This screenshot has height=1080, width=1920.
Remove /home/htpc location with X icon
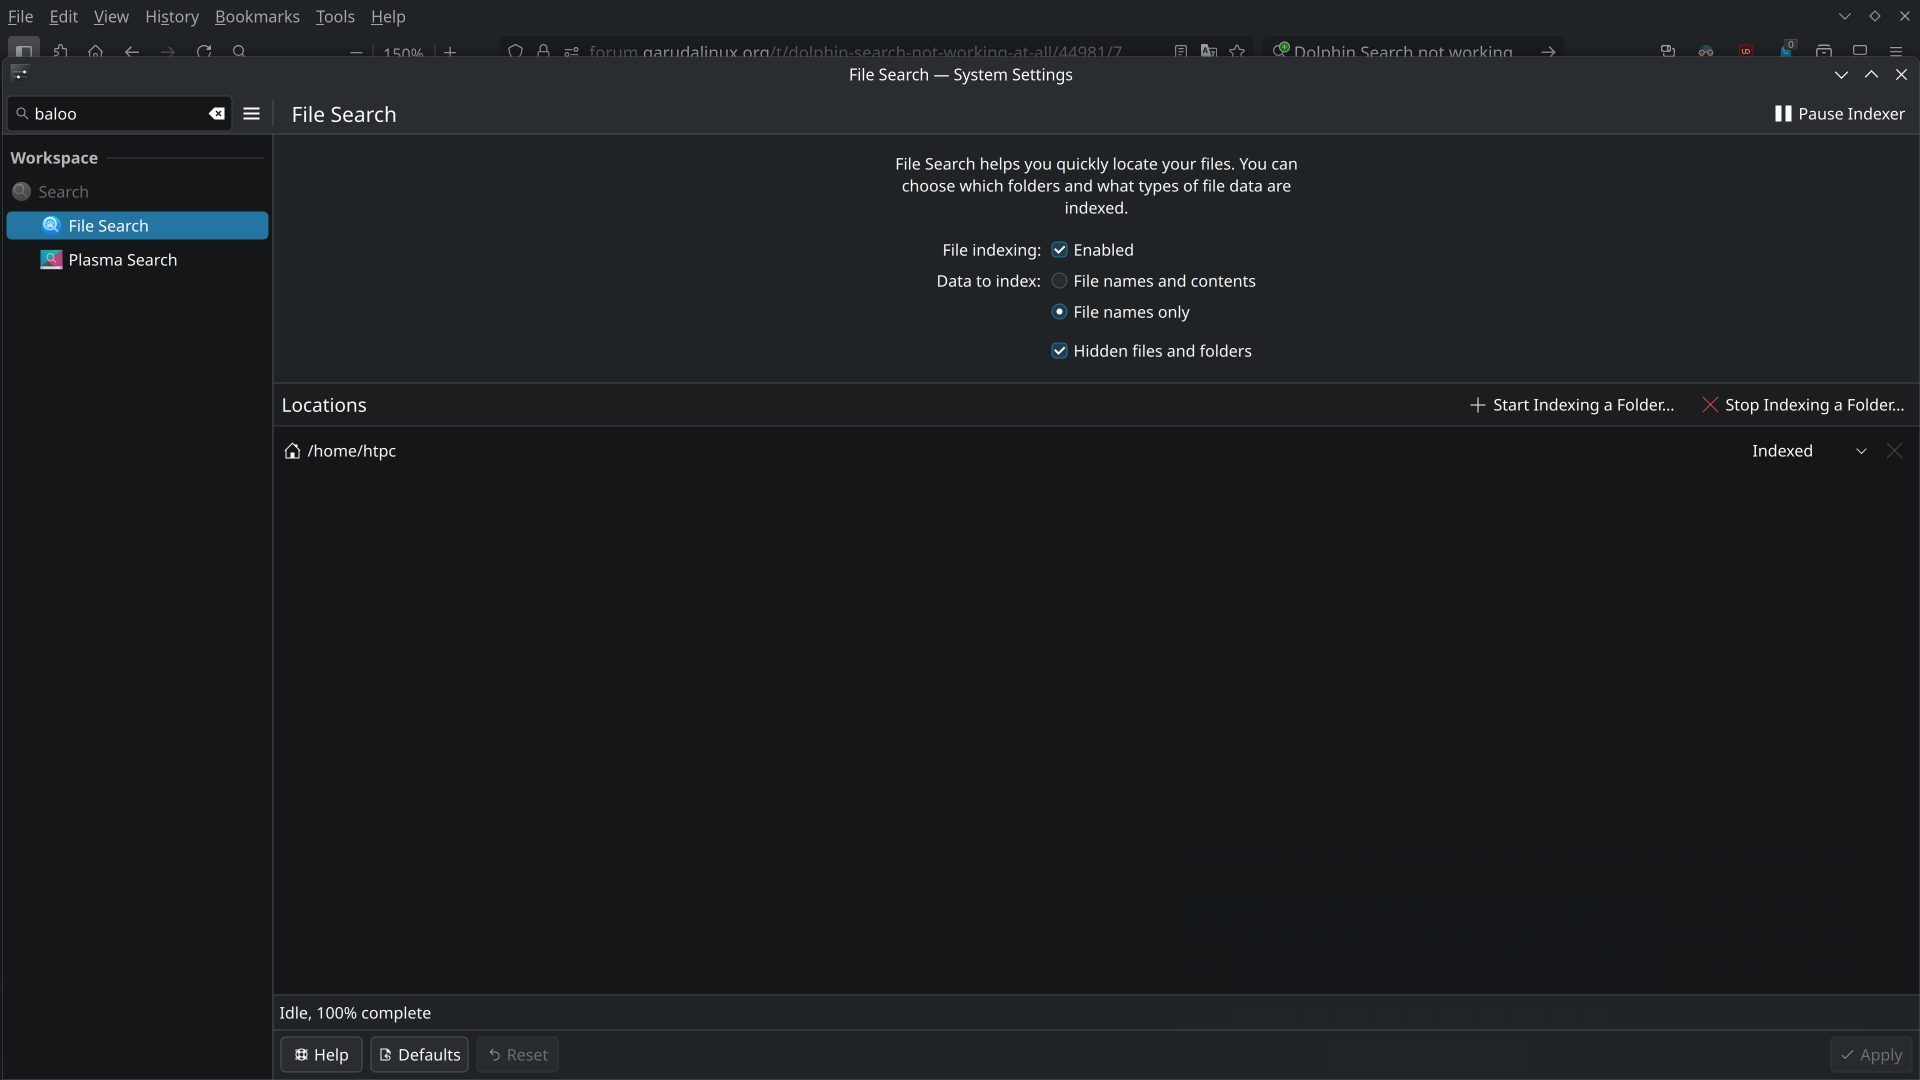[x=1894, y=451]
